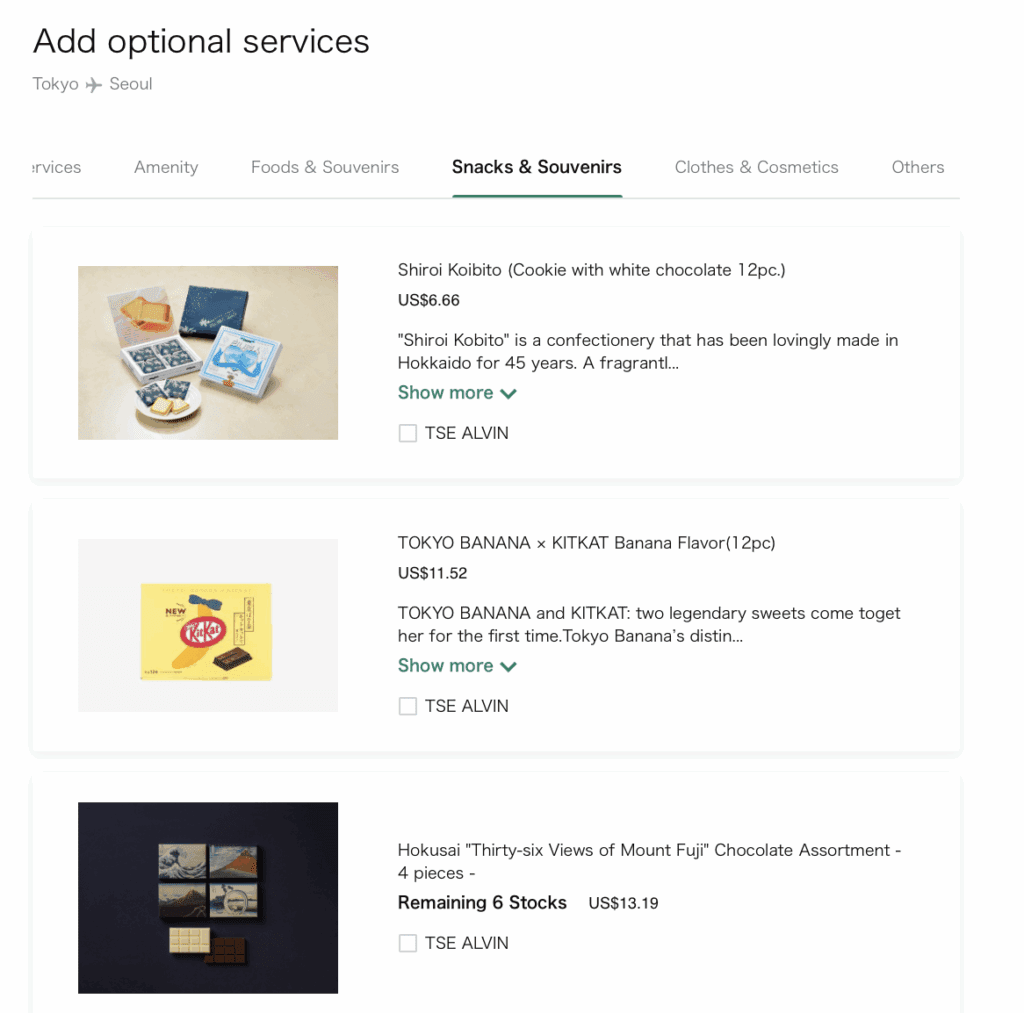Click the airplane icon between Tokyo and Seoul
The height and width of the screenshot is (1013, 1024).
tap(94, 85)
